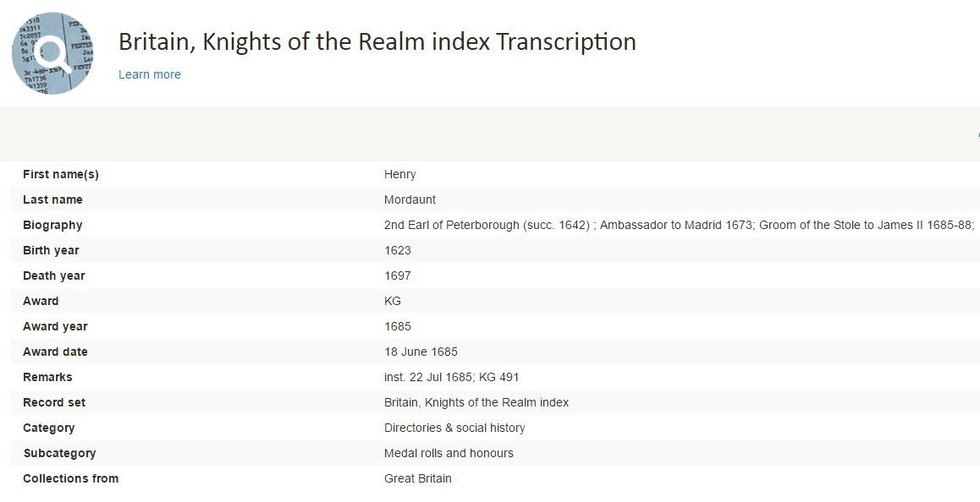Click the magnifying glass record set icon

(53, 53)
